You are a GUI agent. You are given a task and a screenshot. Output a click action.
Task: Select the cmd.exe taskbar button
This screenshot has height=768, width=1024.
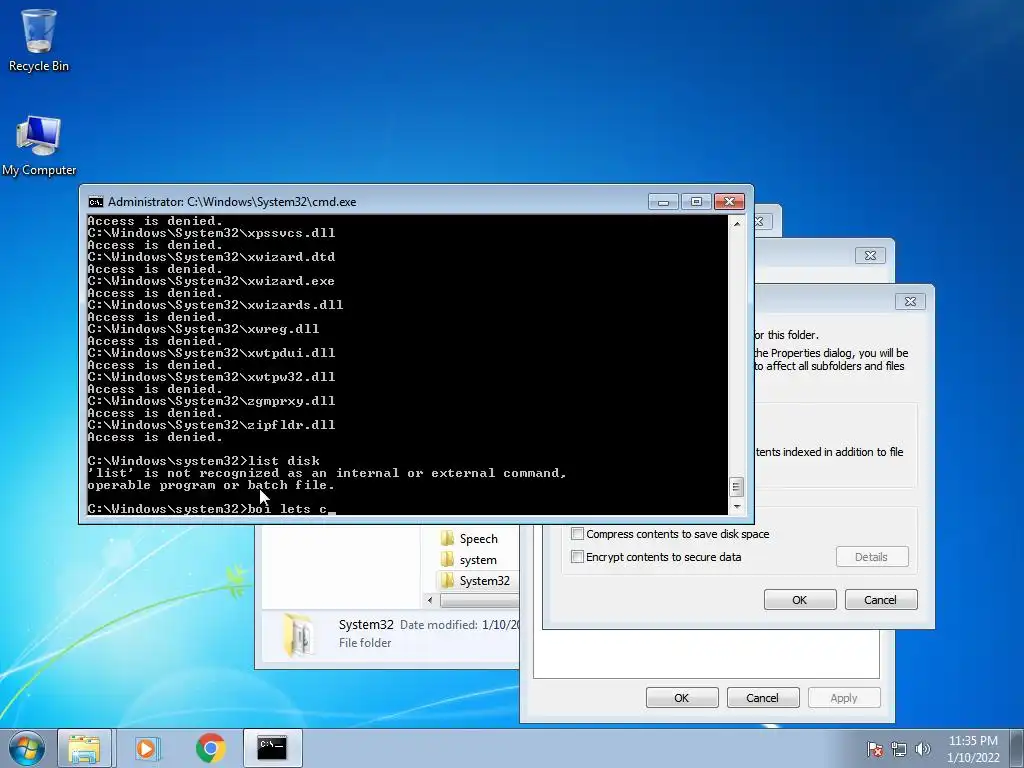[x=272, y=748]
